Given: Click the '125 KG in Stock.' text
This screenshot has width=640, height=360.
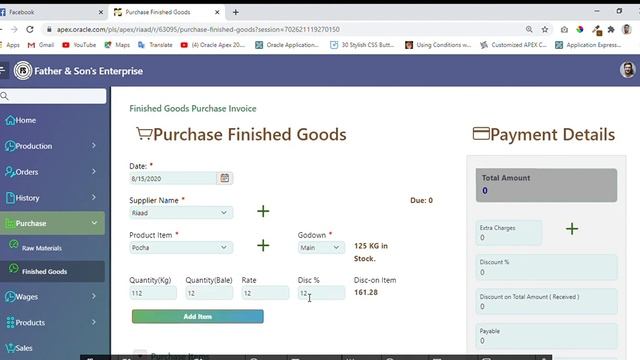Looking at the screenshot, I should 371,252.
